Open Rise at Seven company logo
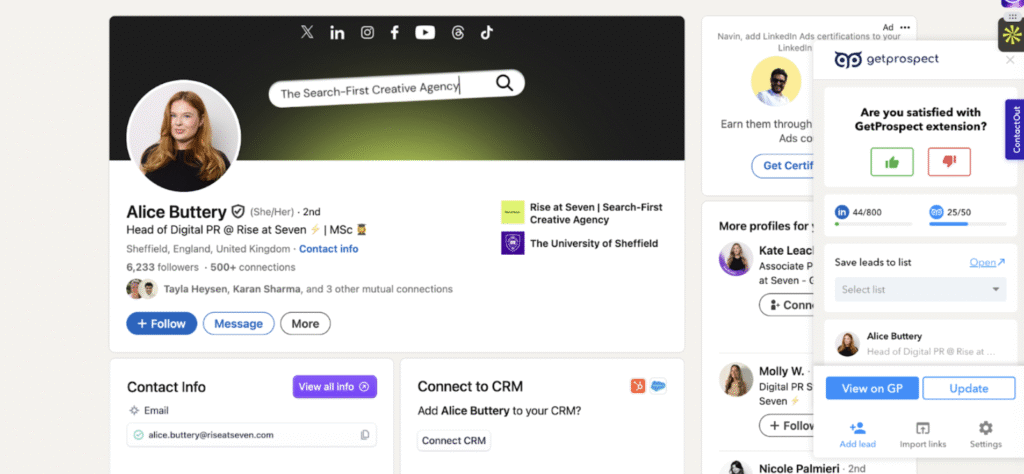 [x=513, y=212]
